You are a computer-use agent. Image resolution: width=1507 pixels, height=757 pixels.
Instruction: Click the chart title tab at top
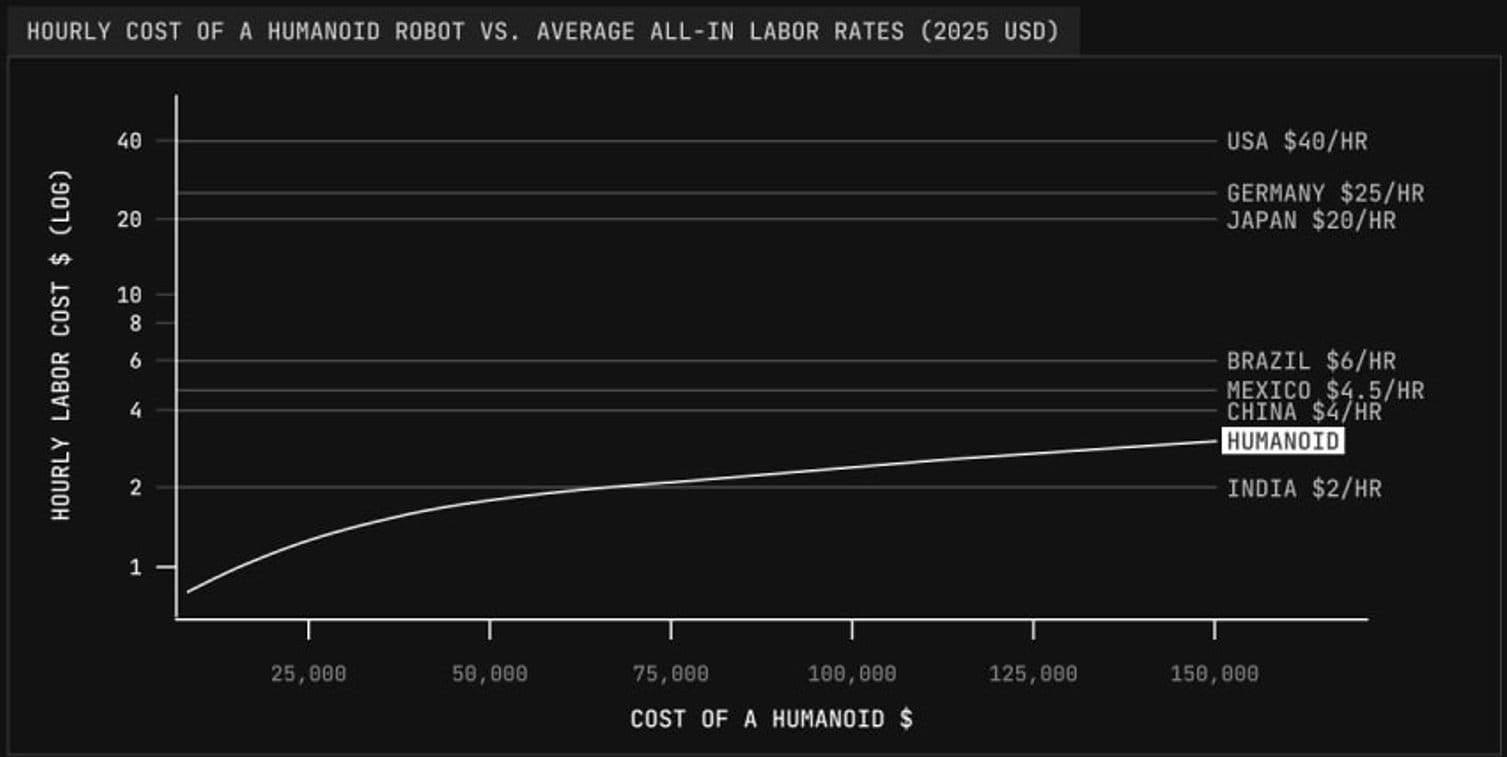(541, 31)
